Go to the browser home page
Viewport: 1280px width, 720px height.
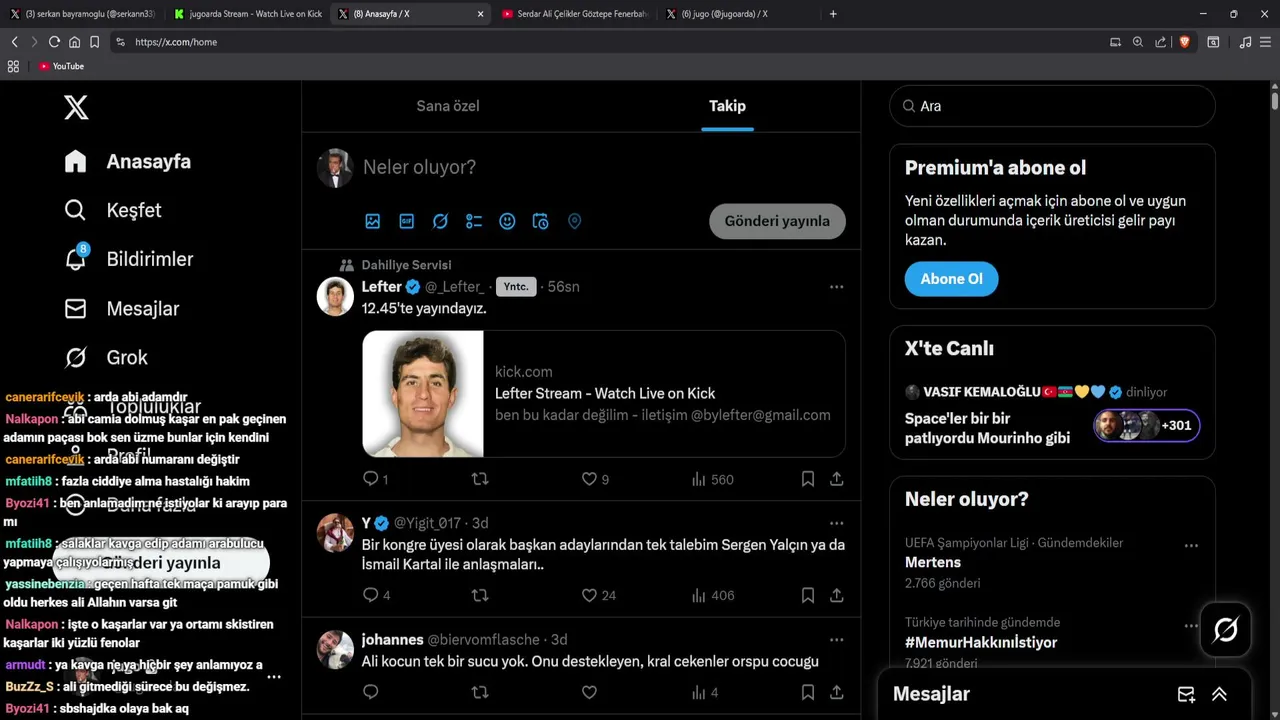pos(74,42)
